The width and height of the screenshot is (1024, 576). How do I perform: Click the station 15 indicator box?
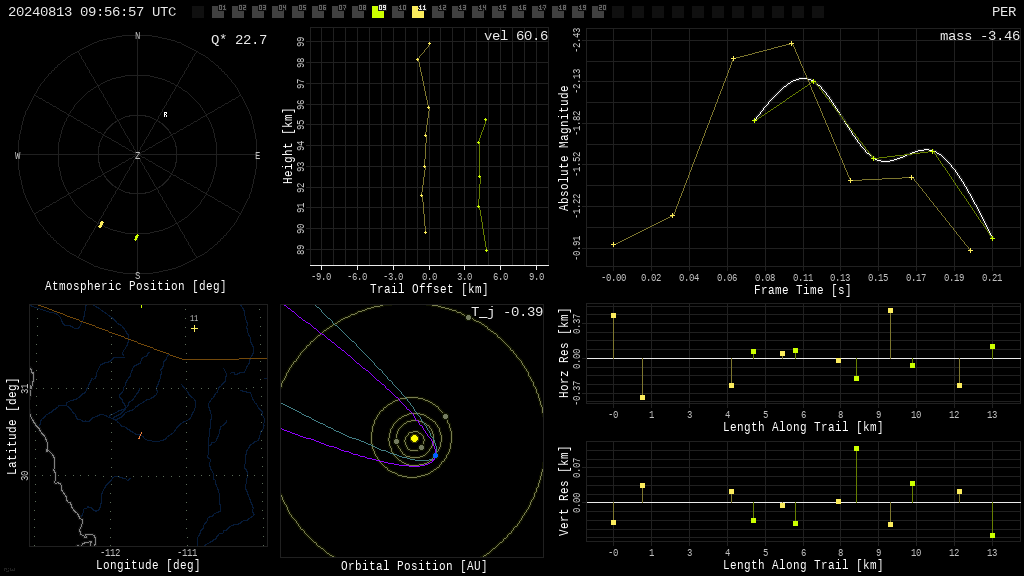click(498, 12)
